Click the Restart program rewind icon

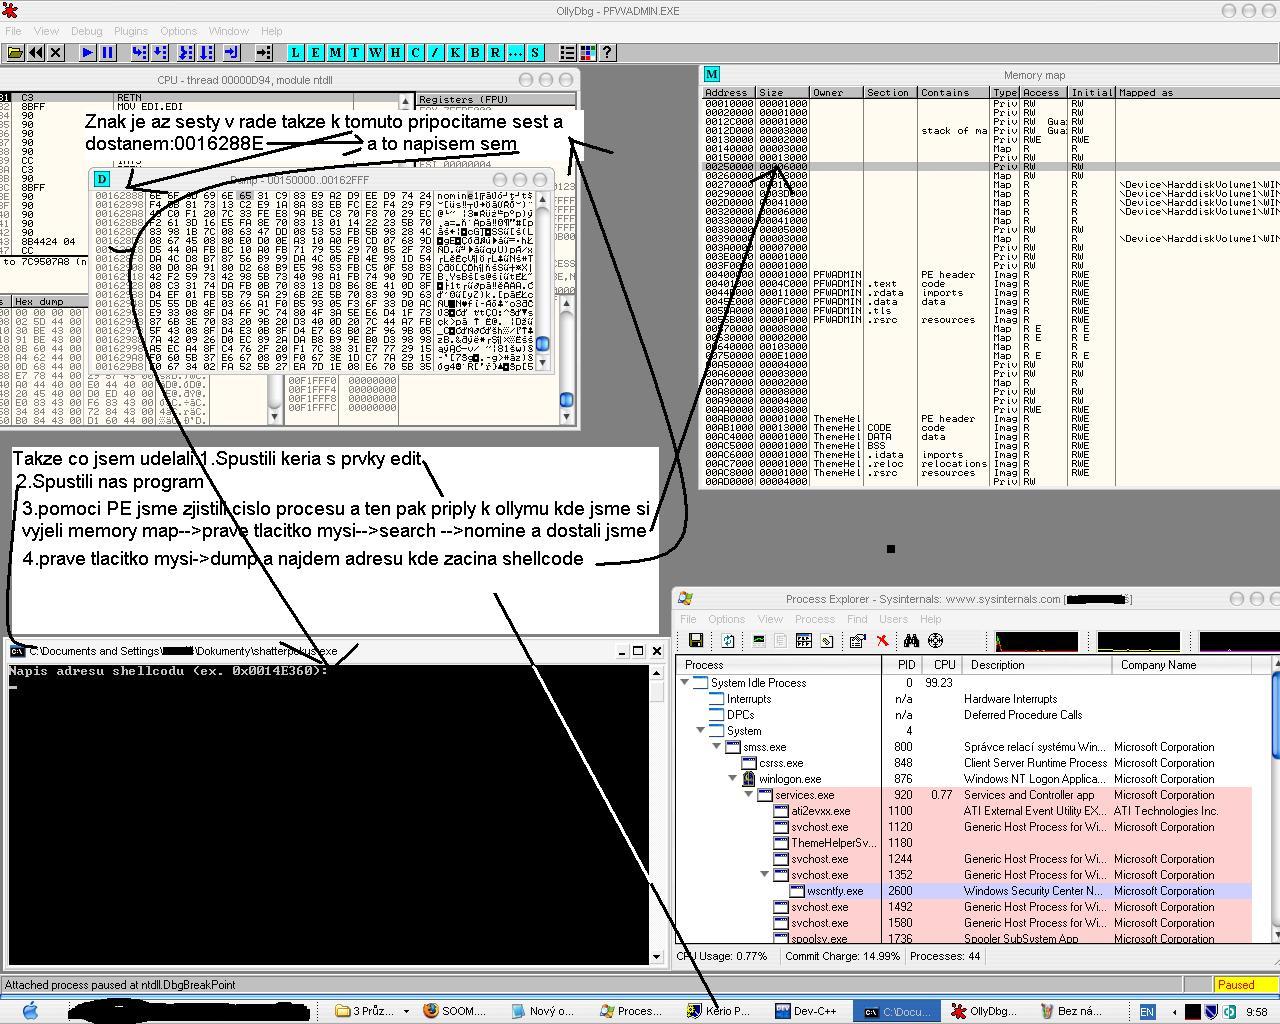(36, 52)
